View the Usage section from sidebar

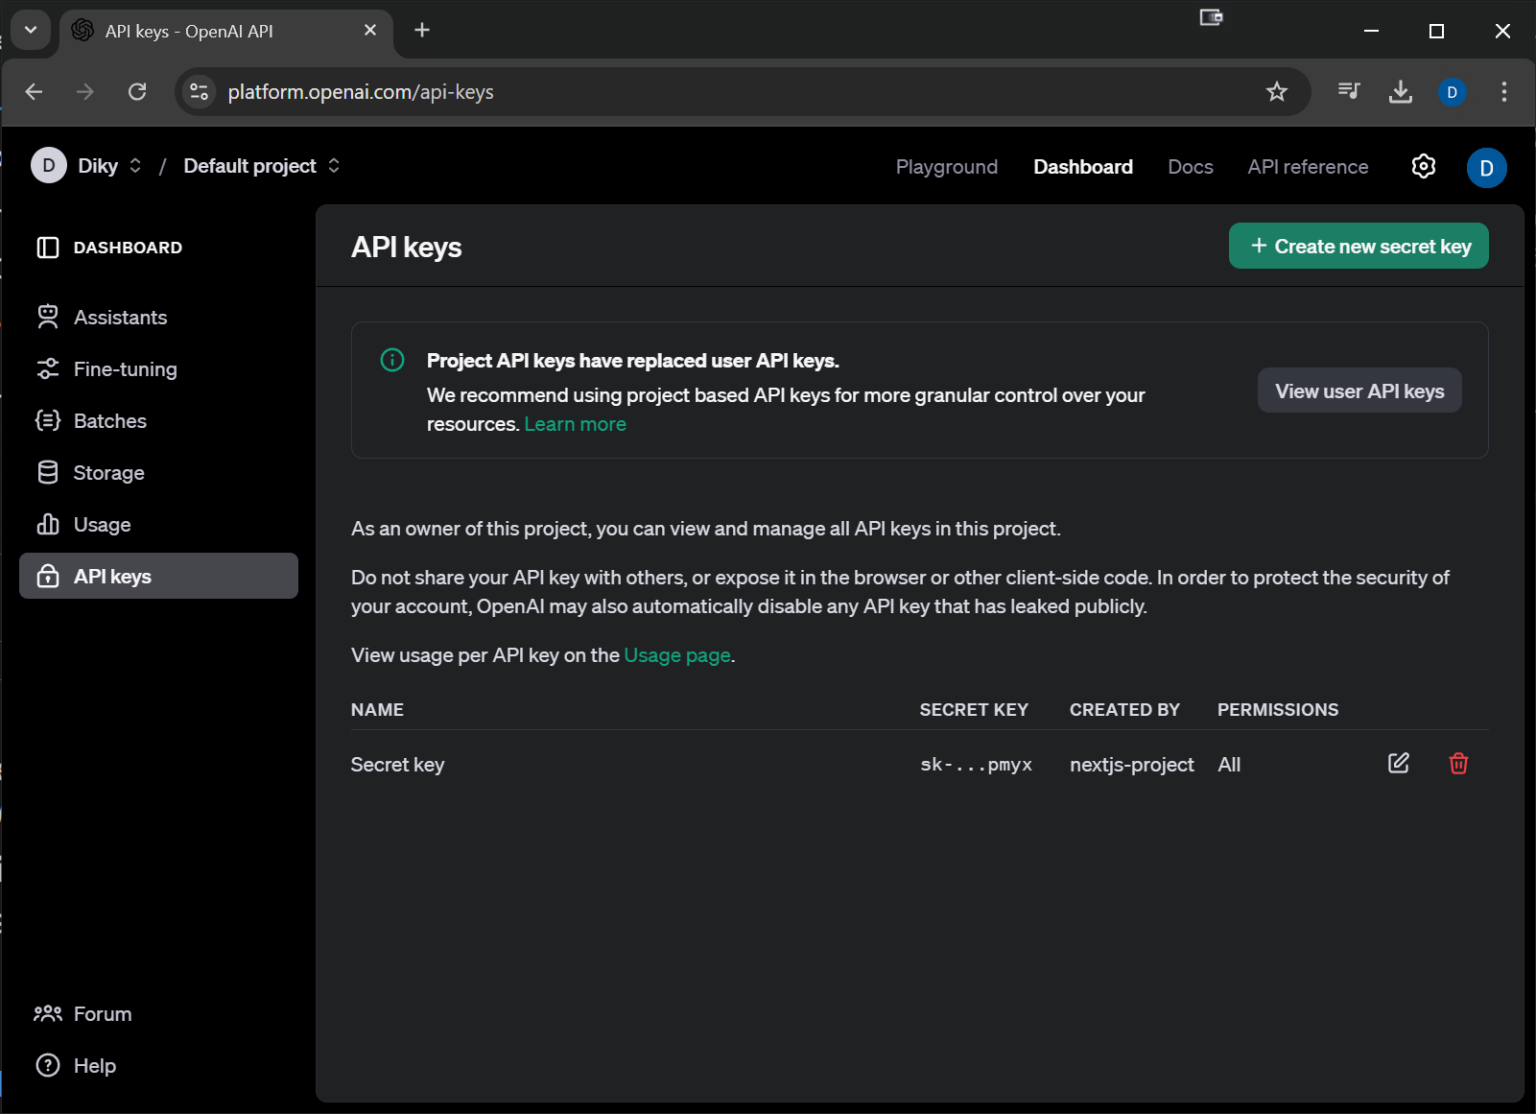101,524
